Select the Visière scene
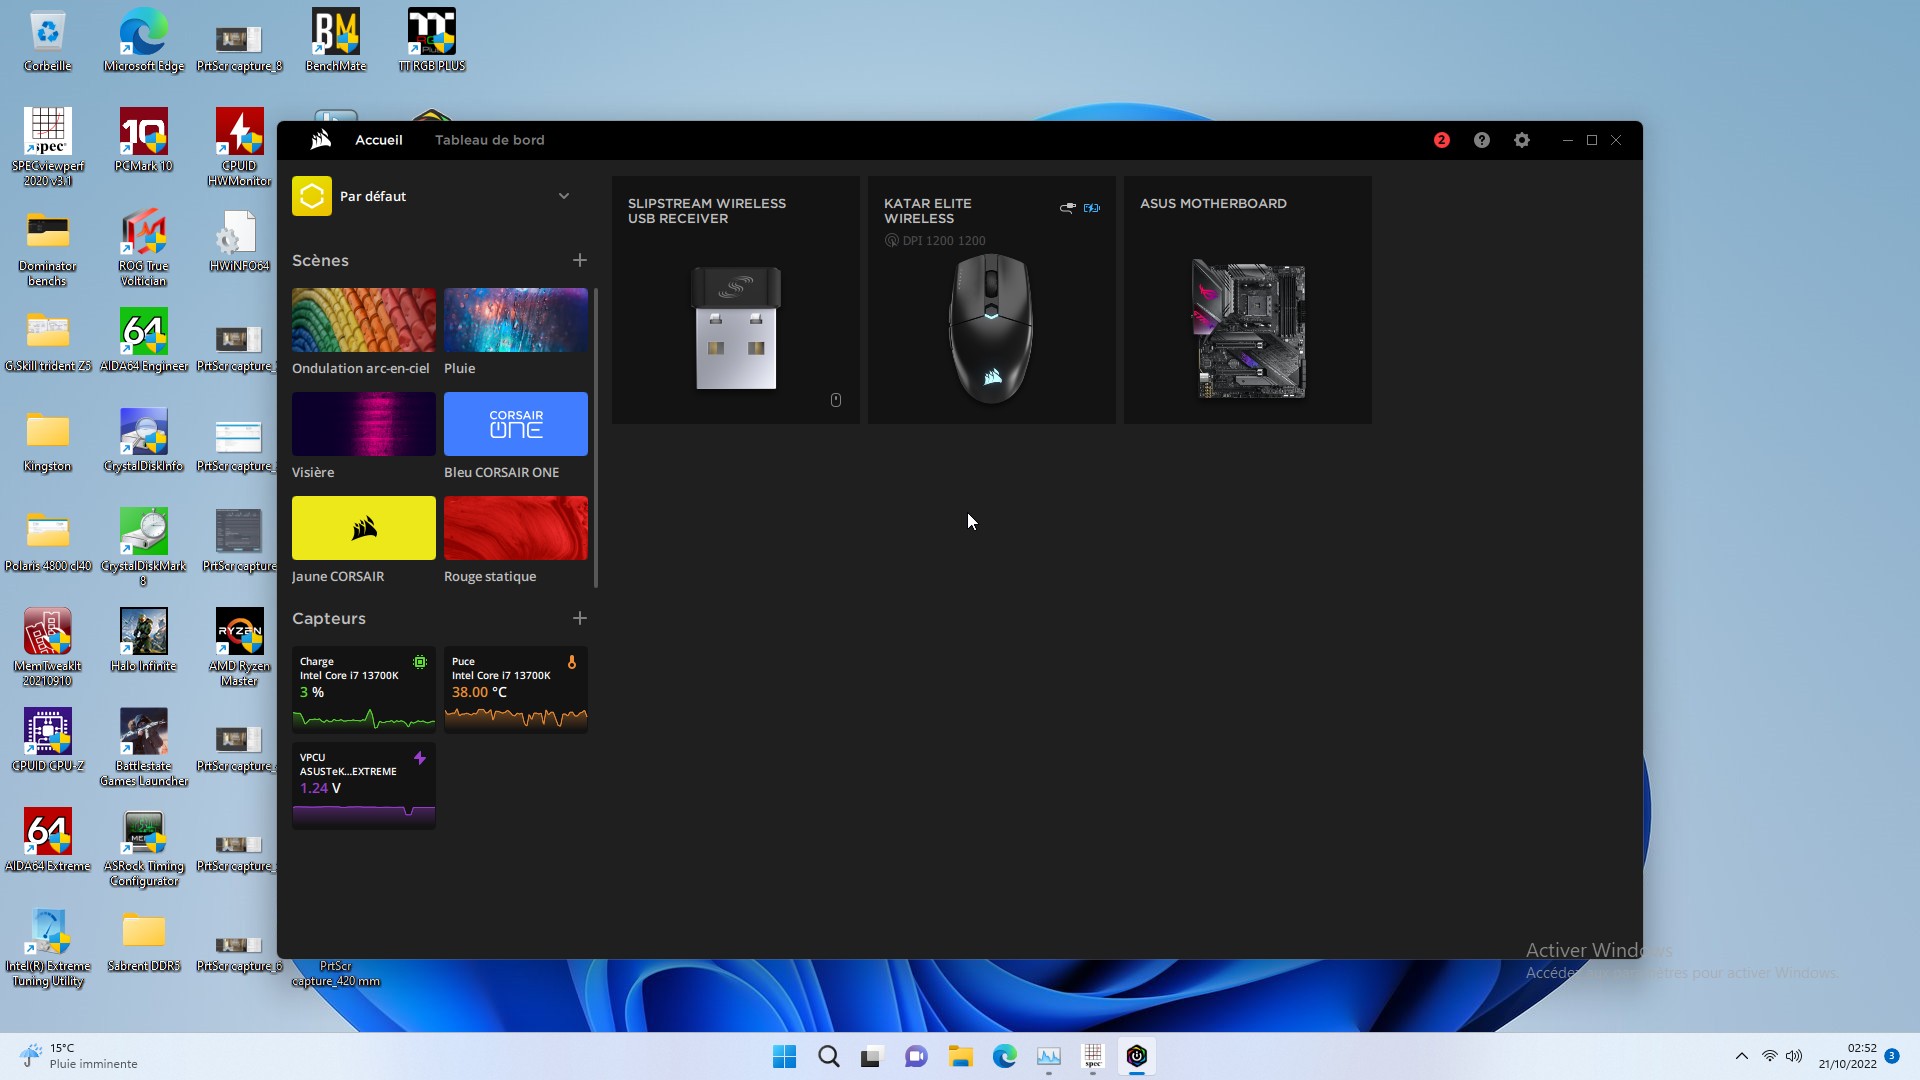The height and width of the screenshot is (1080, 1920). pos(364,424)
